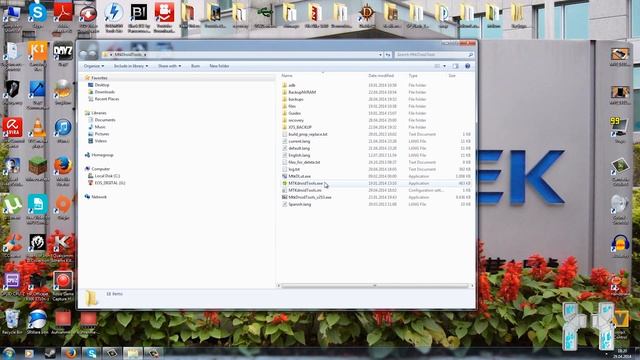Click the Mozilla Firefox desktop icon
The height and width of the screenshot is (360, 640).
click(x=63, y=167)
